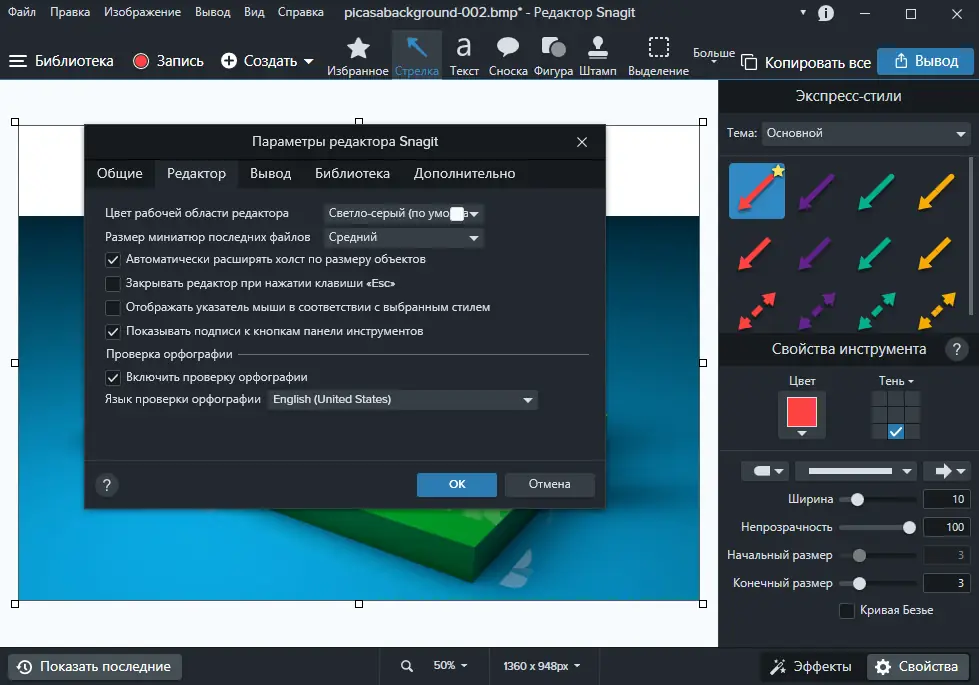Toggle the enable spell check checkbox
Image resolution: width=979 pixels, height=685 pixels.
tap(113, 378)
